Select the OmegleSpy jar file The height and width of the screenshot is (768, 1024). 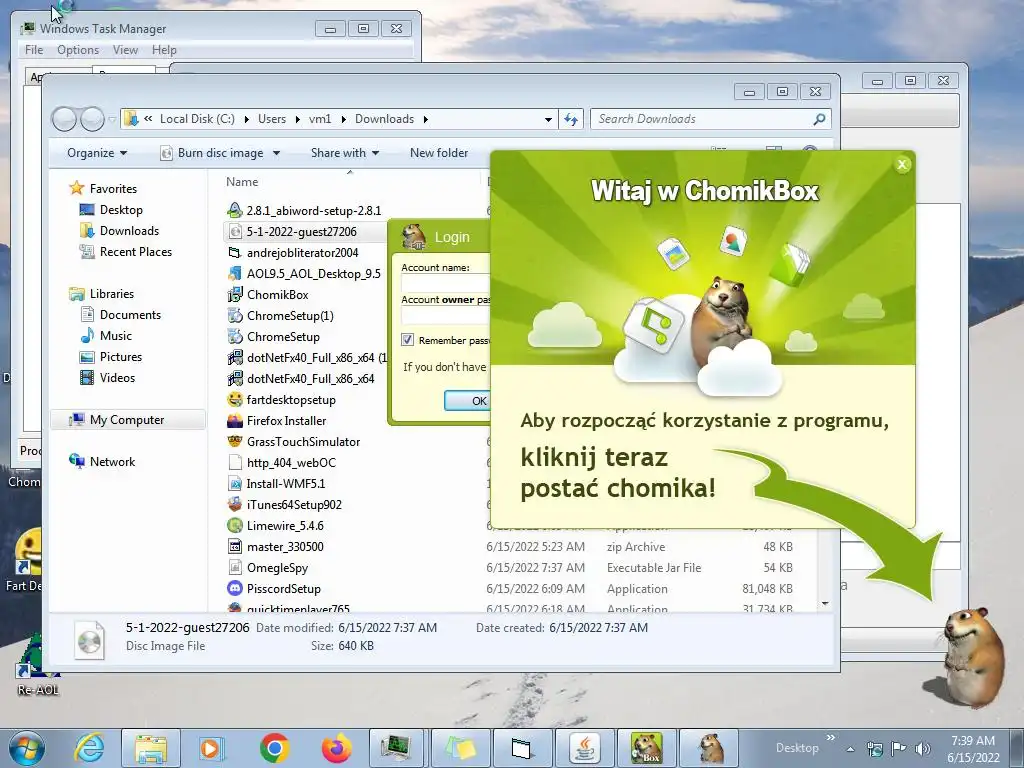coord(277,568)
